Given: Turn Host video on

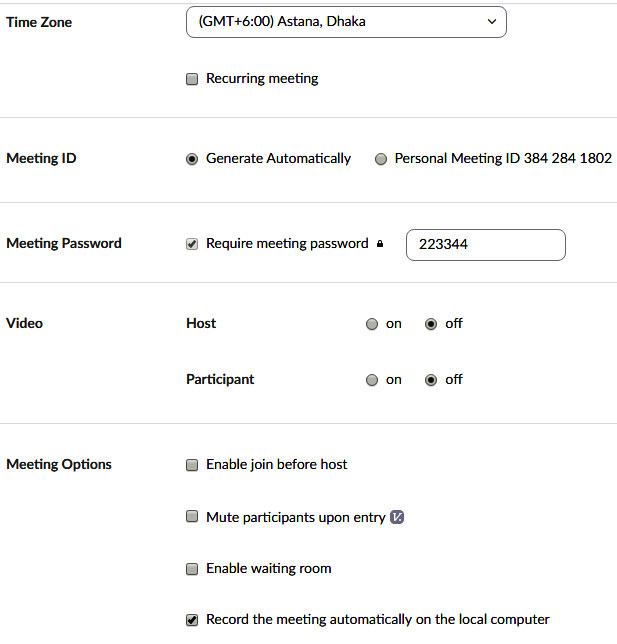Looking at the screenshot, I should click(372, 324).
